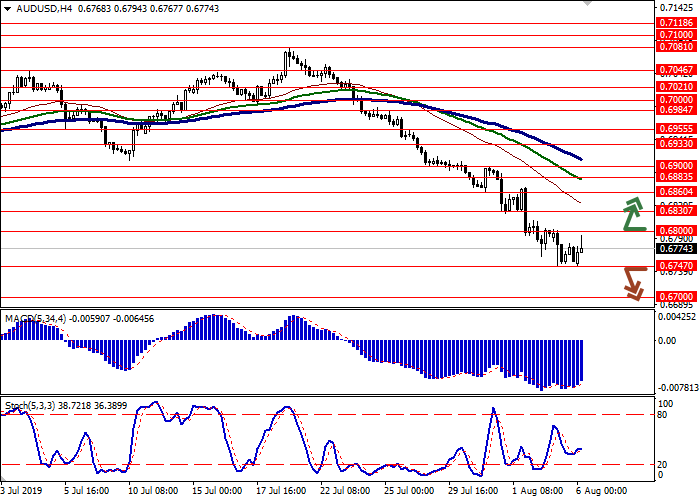Click the 0.7118 top price label
Image resolution: width=700 pixels, height=500 pixels.
pyautogui.click(x=675, y=22)
